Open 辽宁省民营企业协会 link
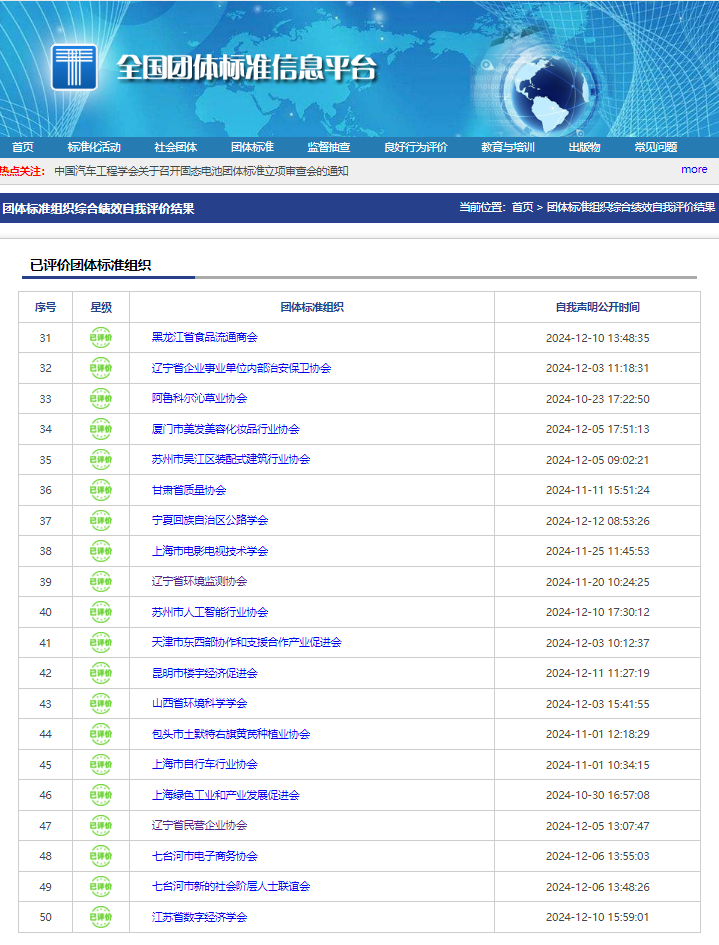This screenshot has width=719, height=945. (x=199, y=826)
